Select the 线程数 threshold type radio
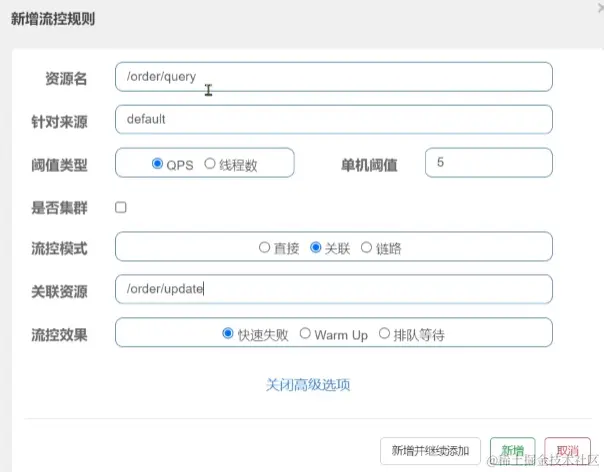Screen dimensions: 604x472 pyautogui.click(x=210, y=164)
